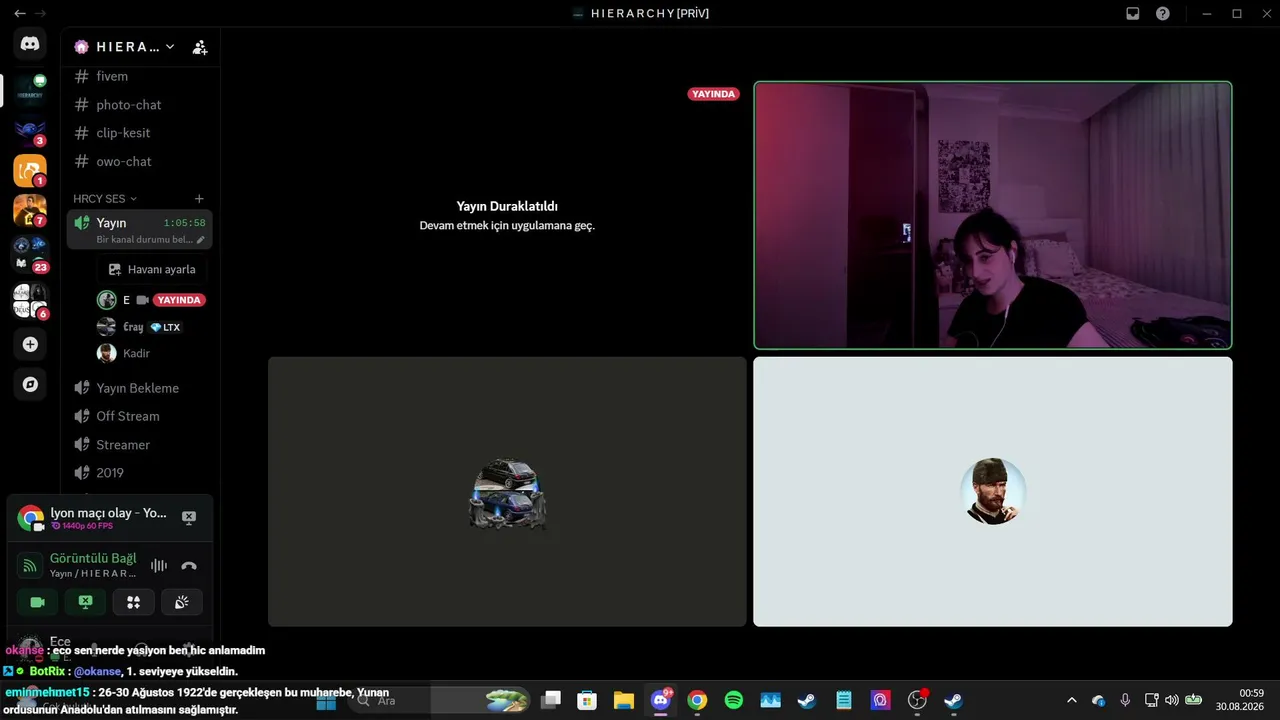The height and width of the screenshot is (720, 1280).
Task: Open the taskbar clock and date
Action: (x=1238, y=700)
